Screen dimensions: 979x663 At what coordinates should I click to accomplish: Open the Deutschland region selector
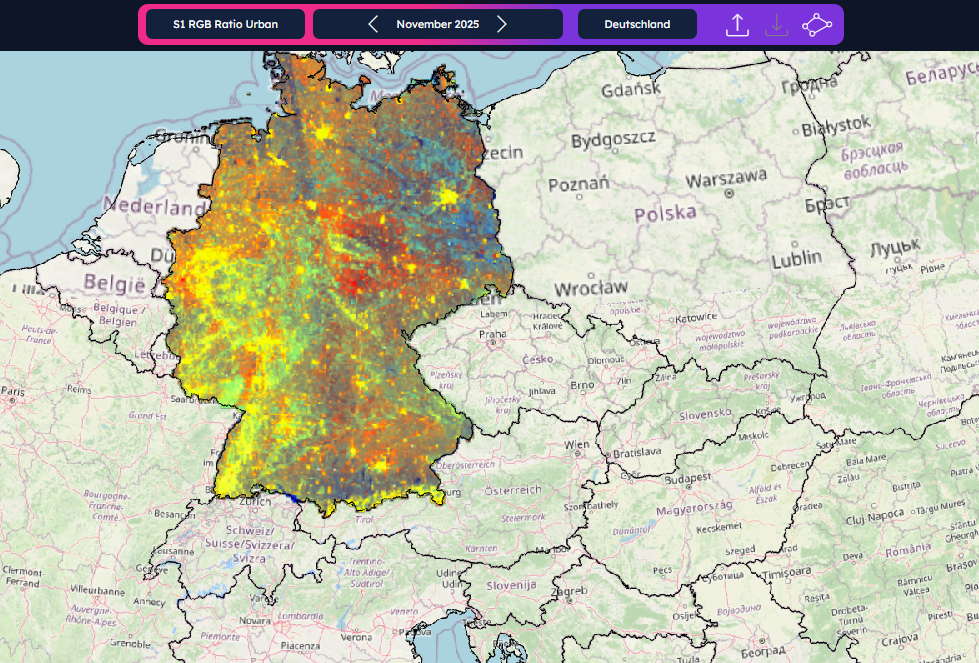[637, 24]
